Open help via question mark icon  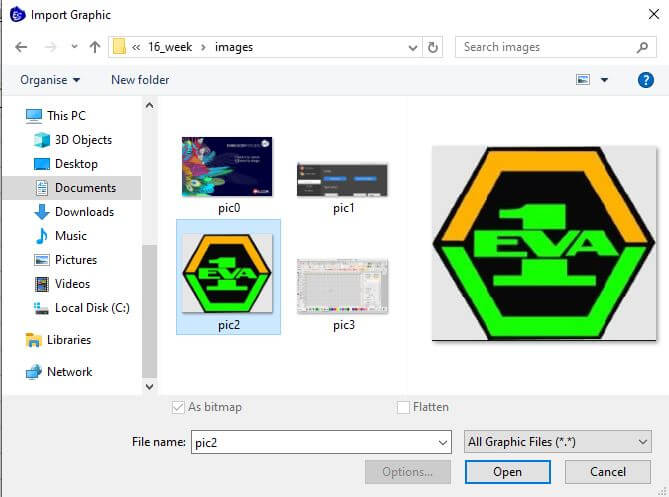tap(646, 80)
